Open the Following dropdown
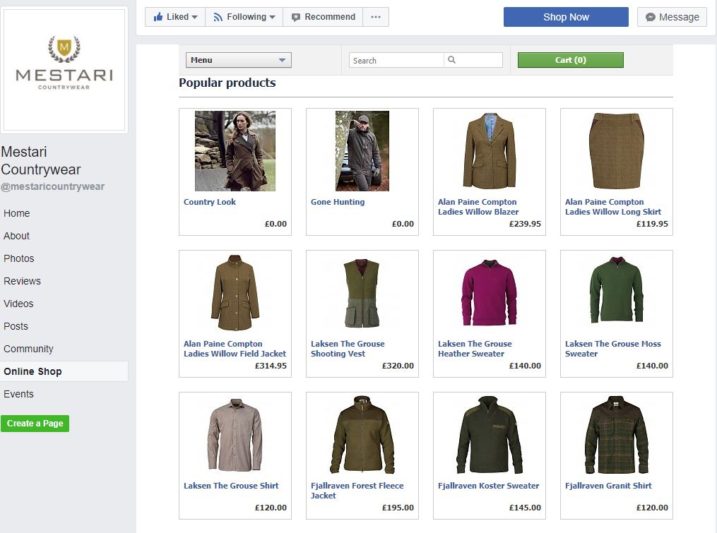Screen dimensions: 717x533 tap(244, 17)
